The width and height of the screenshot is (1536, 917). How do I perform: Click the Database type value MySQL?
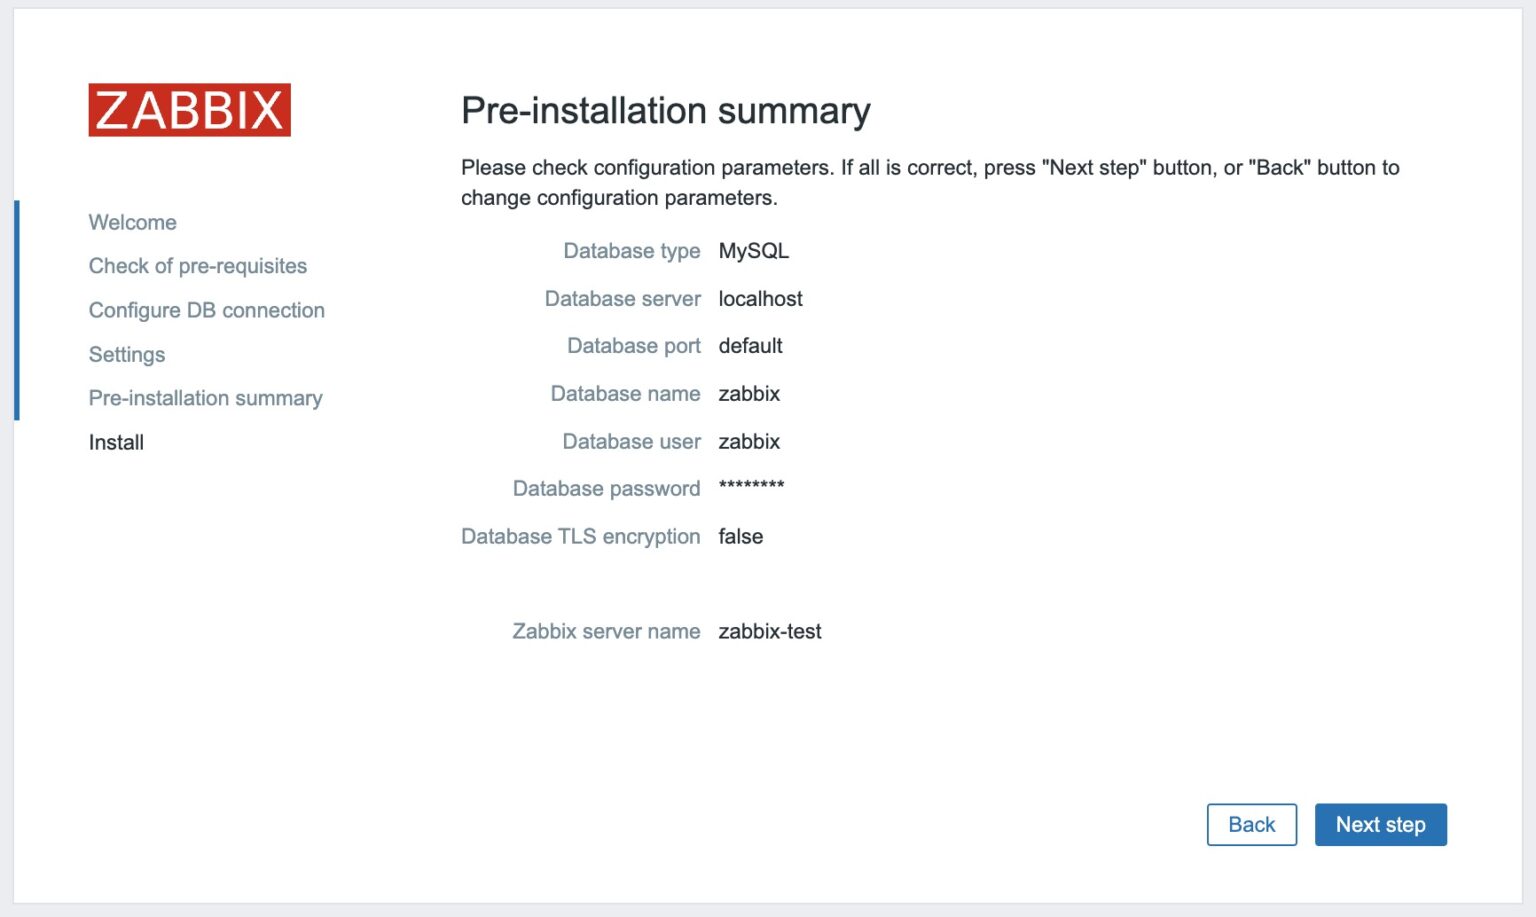pyautogui.click(x=754, y=251)
